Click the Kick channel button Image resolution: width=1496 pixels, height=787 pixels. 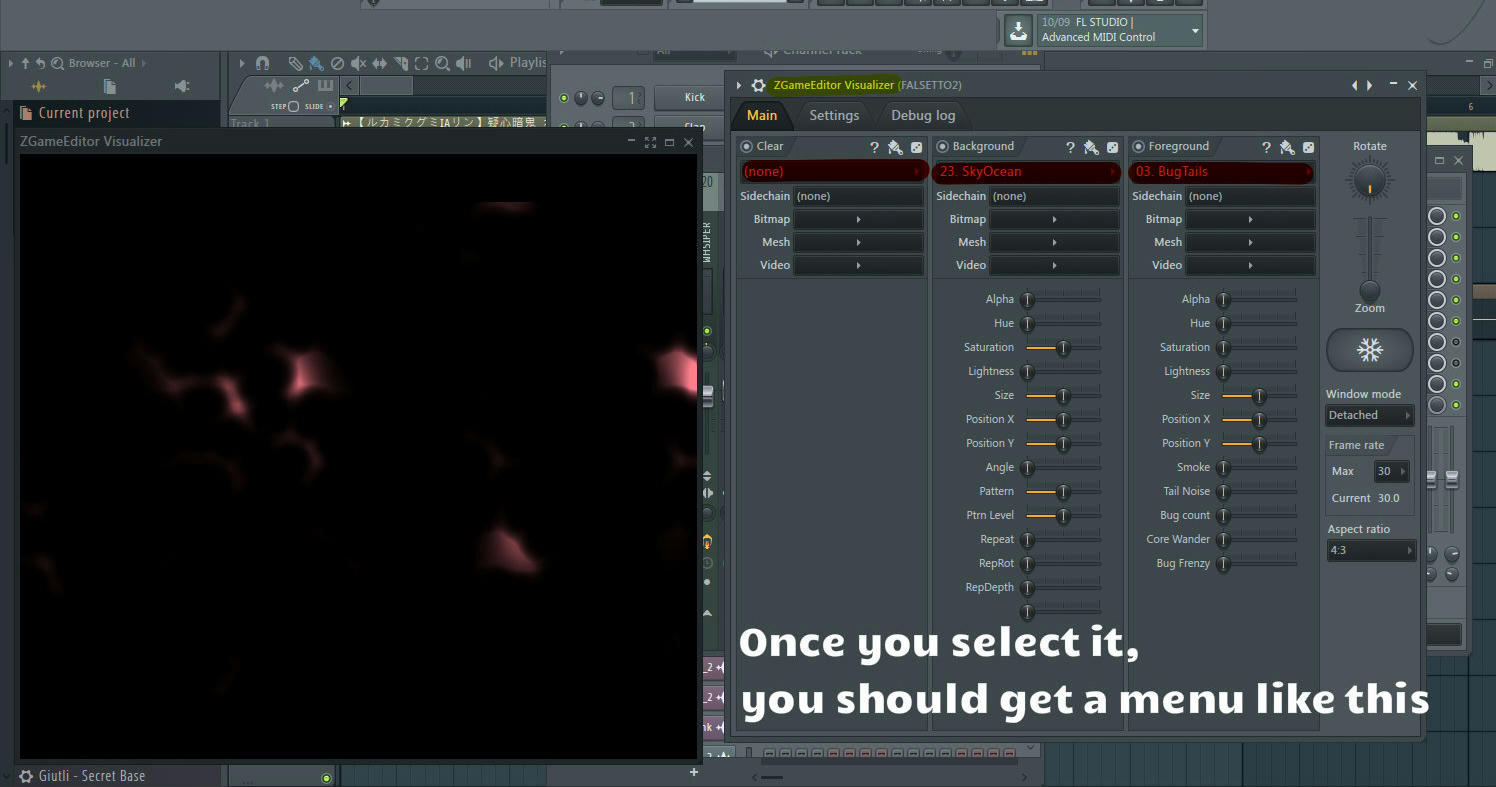[688, 97]
